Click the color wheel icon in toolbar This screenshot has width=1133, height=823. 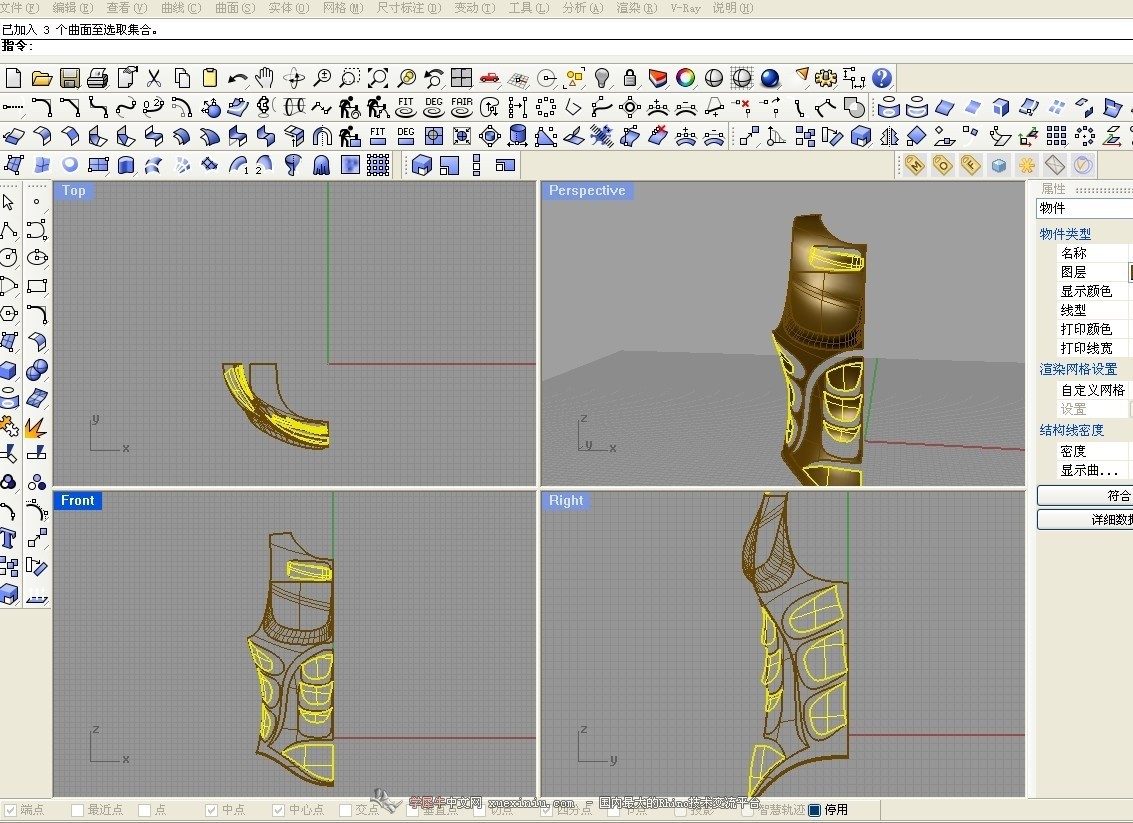(686, 78)
